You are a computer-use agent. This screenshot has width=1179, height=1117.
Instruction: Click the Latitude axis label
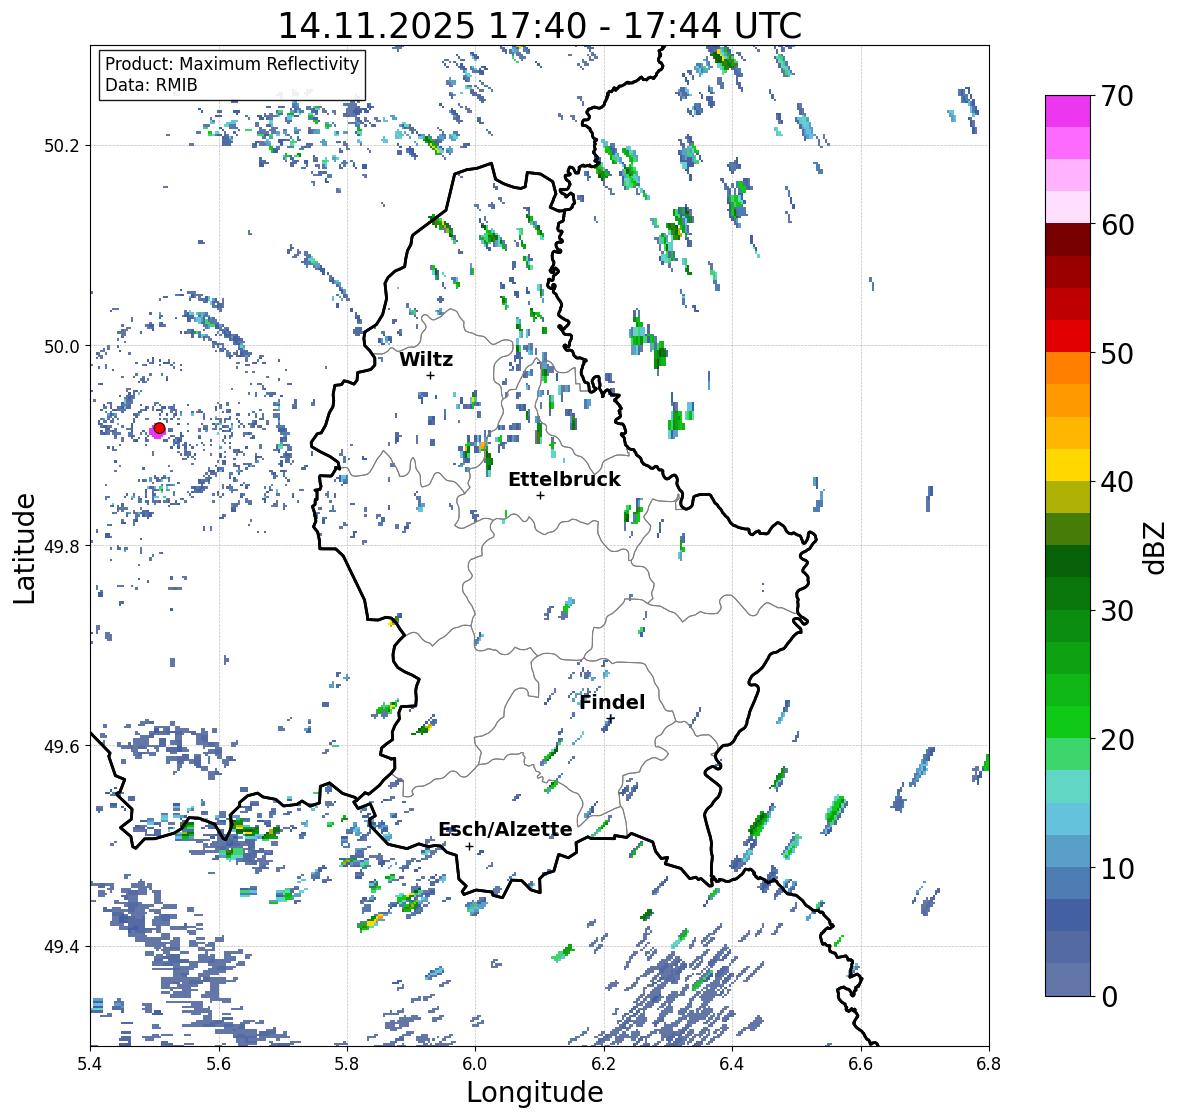pos(24,548)
